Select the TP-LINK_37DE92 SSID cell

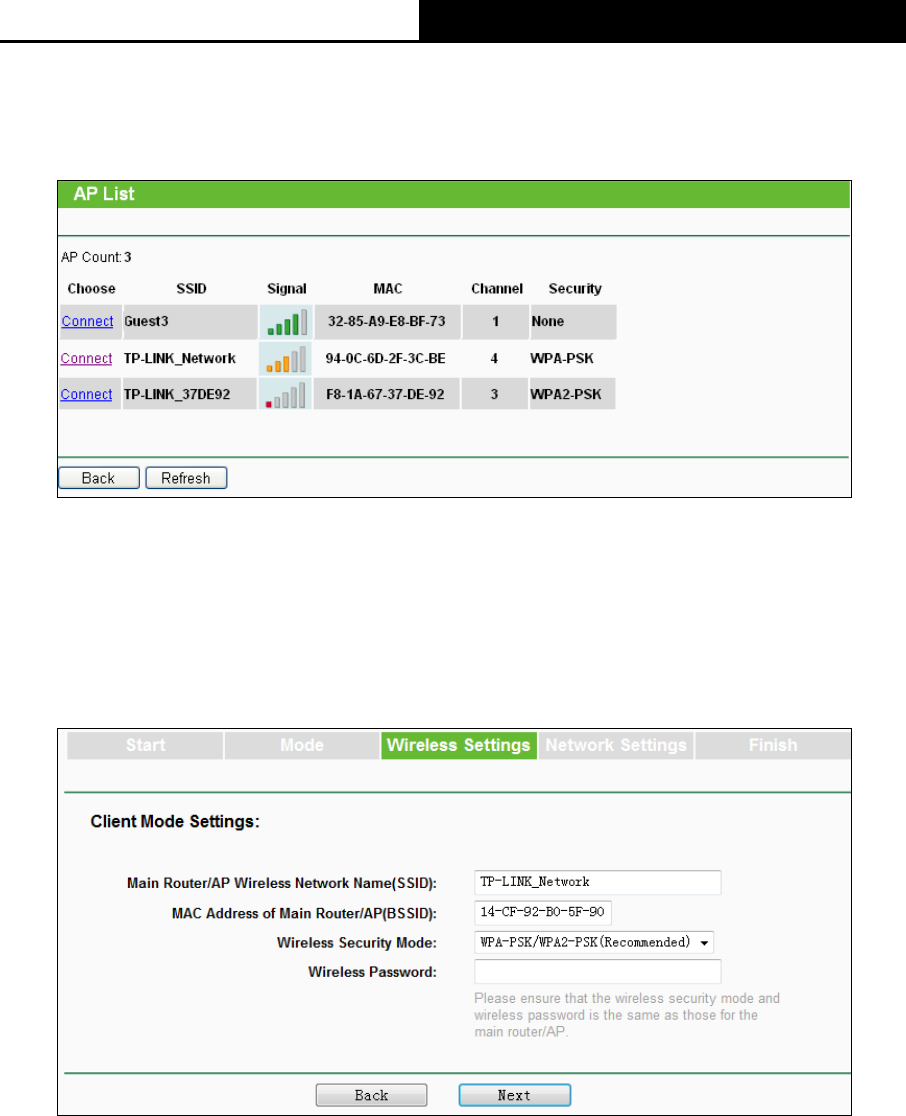click(x=189, y=394)
